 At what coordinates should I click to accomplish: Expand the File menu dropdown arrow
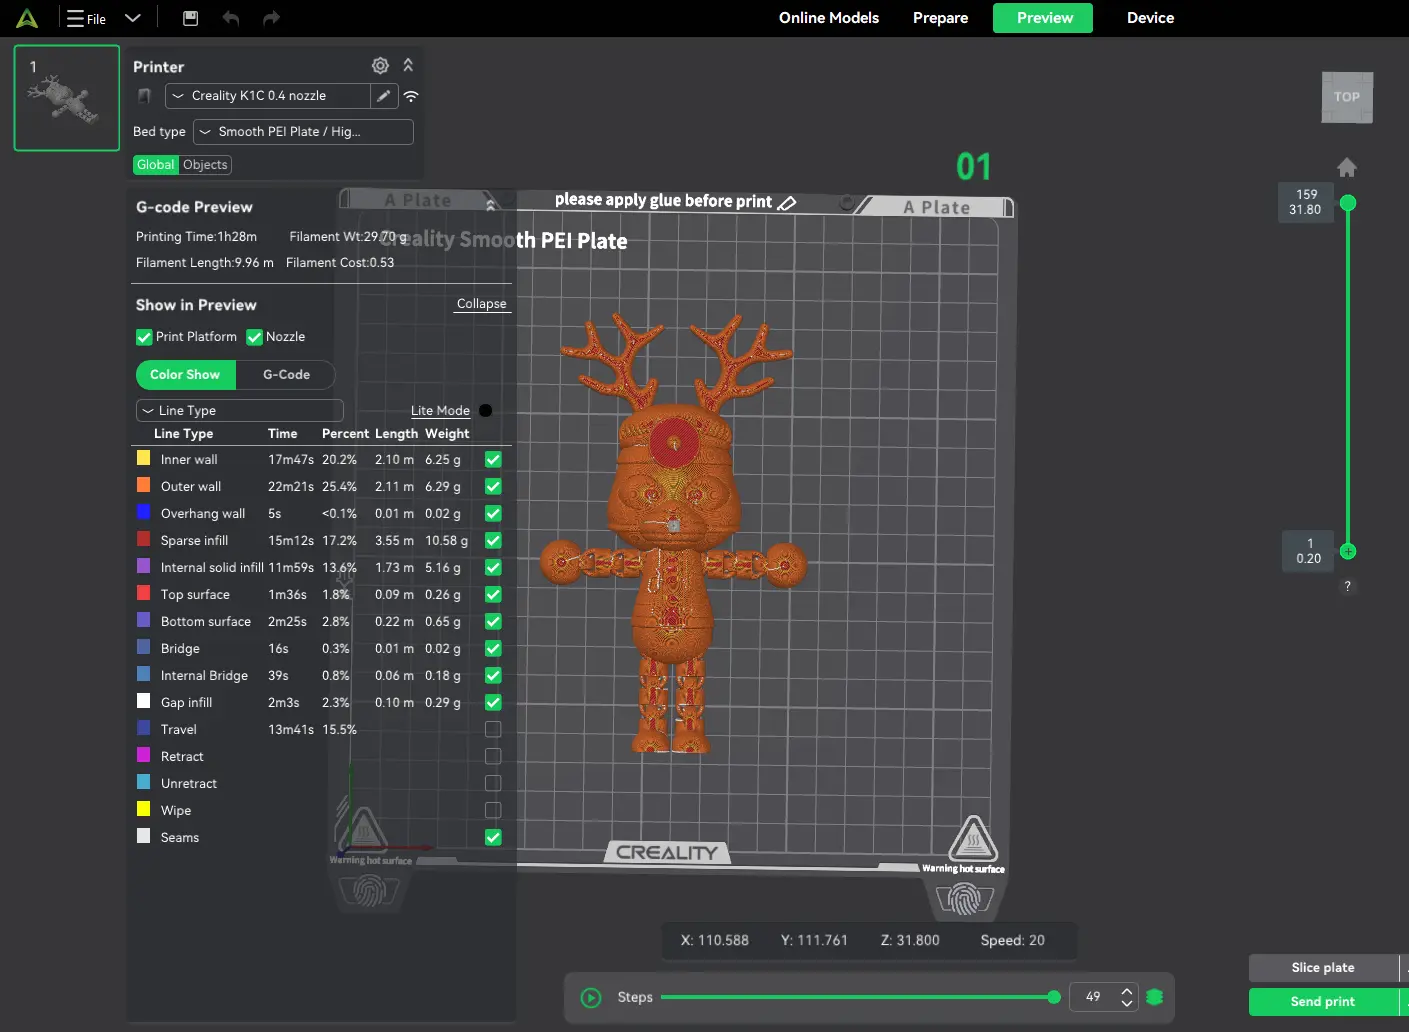(x=132, y=18)
